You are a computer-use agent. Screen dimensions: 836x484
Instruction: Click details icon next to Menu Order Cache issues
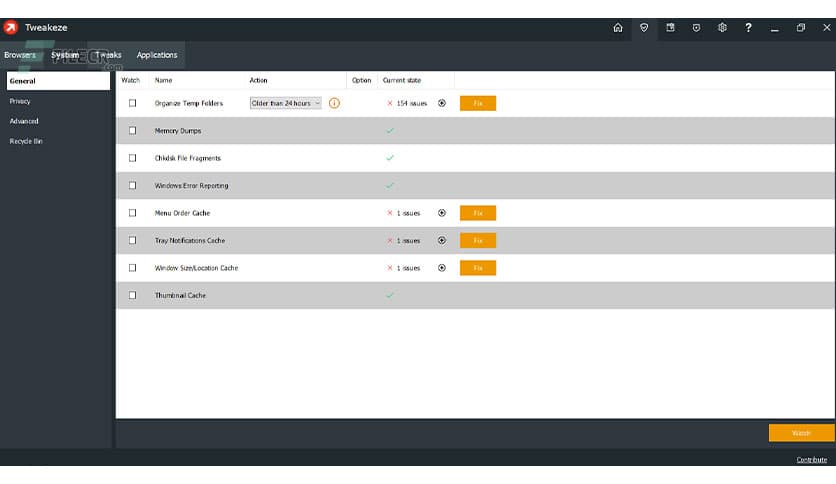(442, 213)
